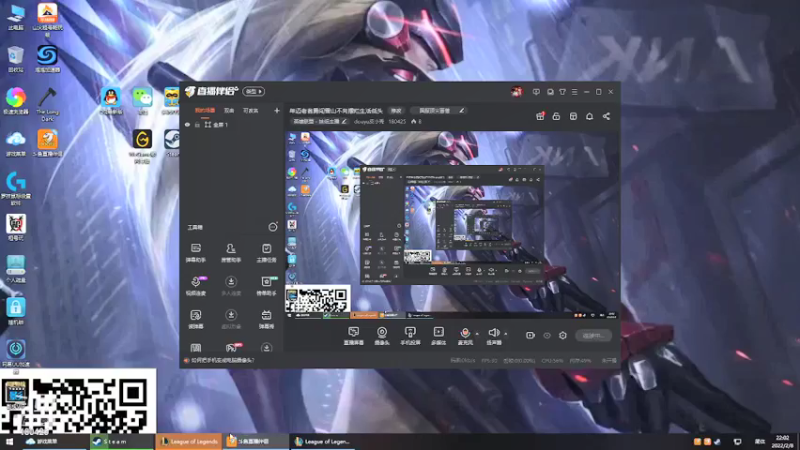Share the stream via share icon
800x450 pixels.
click(606, 116)
